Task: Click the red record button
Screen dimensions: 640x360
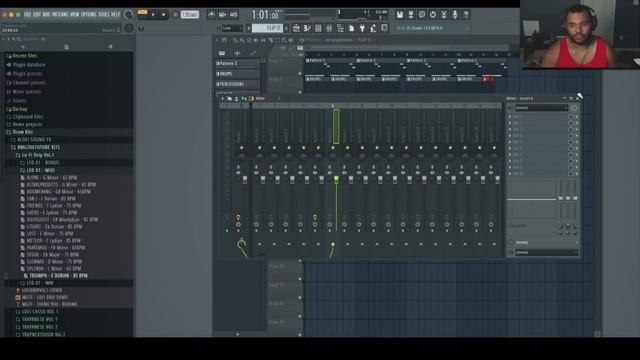Action: [x=175, y=14]
